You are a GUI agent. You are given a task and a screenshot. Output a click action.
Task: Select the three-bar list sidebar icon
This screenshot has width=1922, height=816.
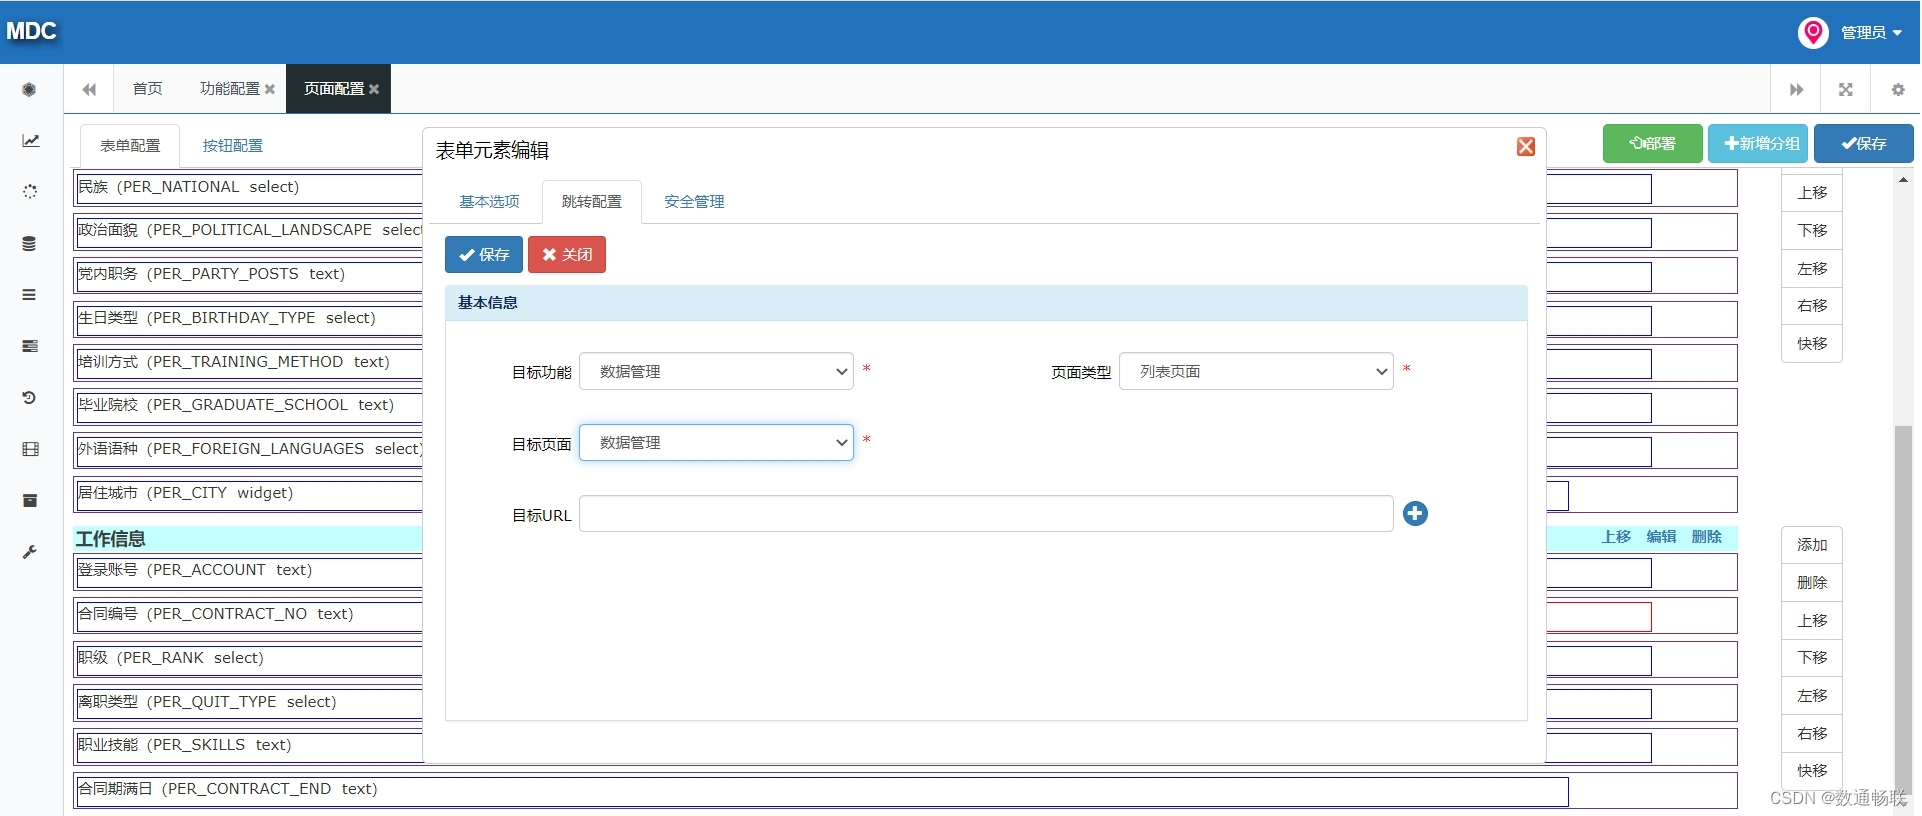(x=29, y=295)
